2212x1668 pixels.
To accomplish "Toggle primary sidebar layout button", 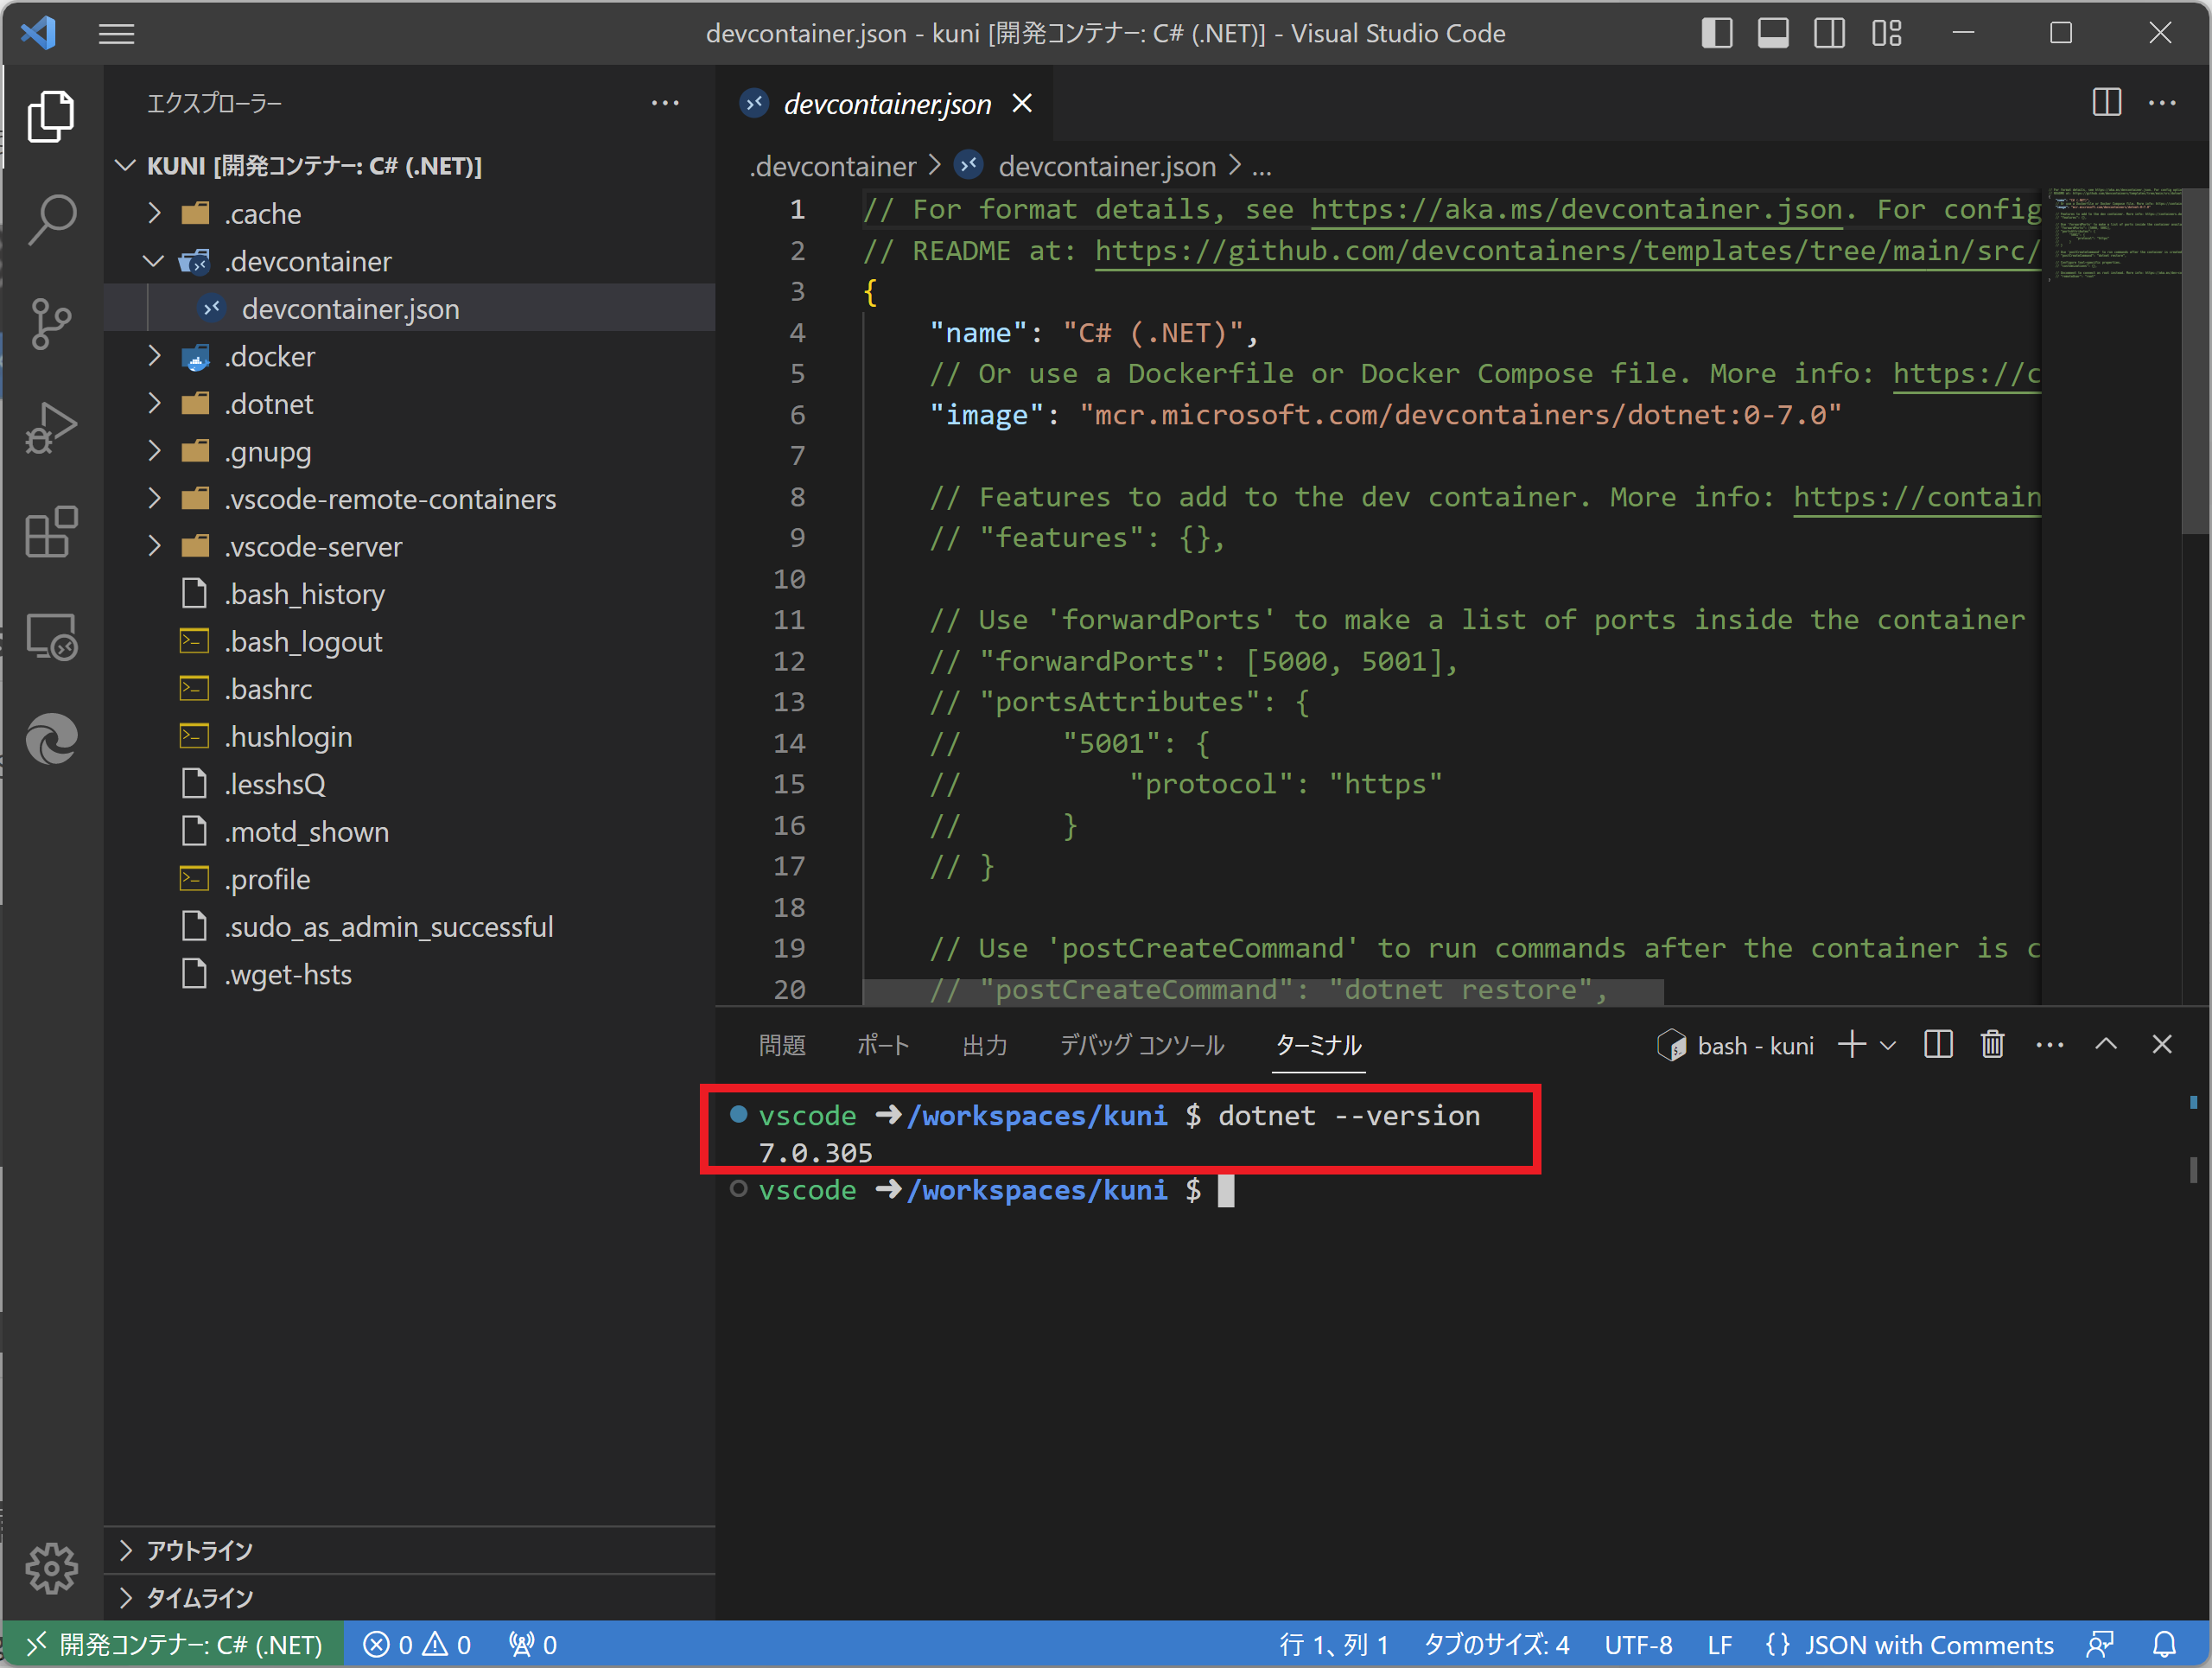I will click(1716, 33).
